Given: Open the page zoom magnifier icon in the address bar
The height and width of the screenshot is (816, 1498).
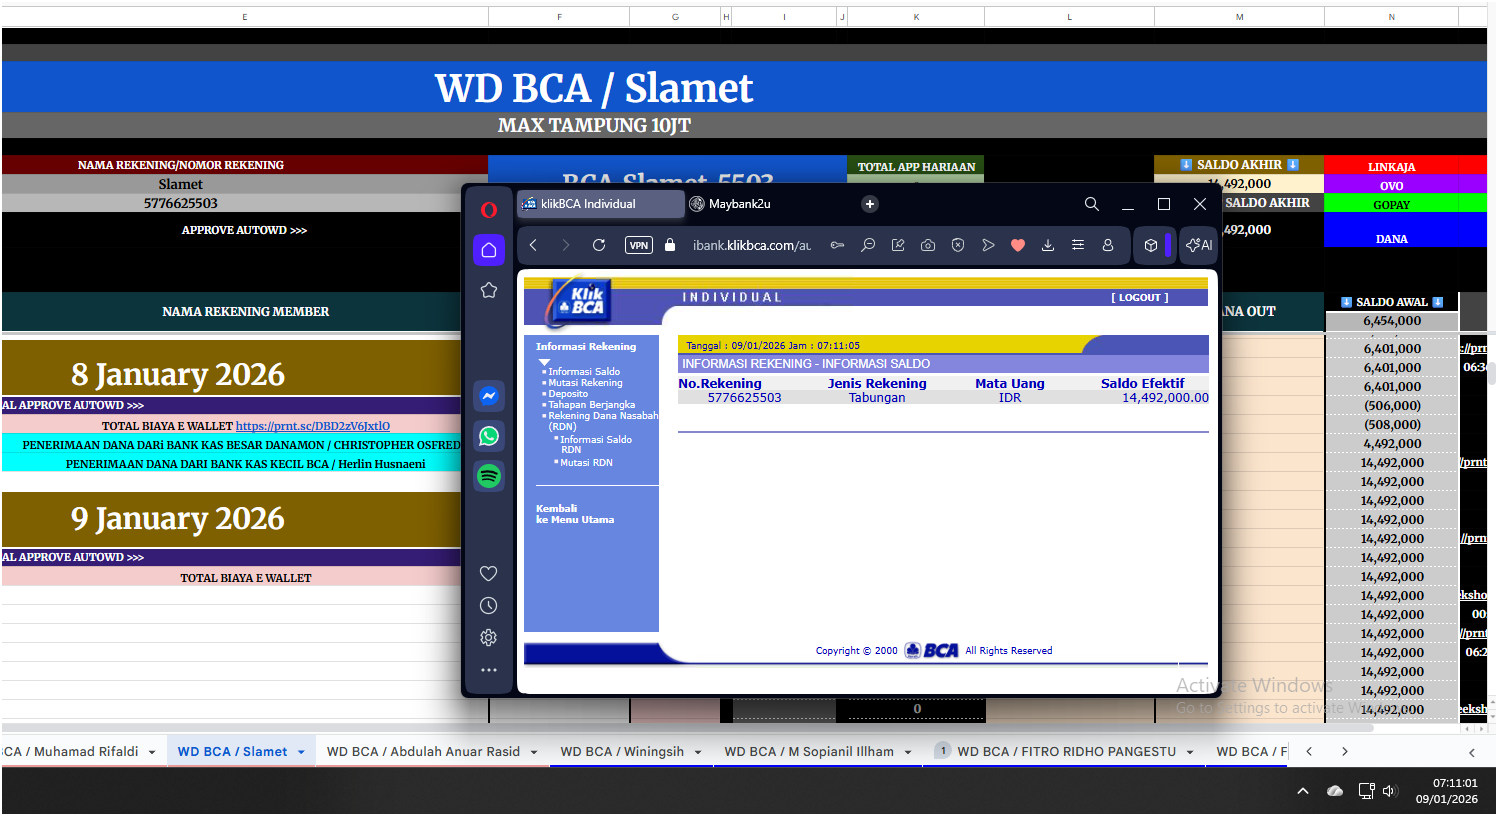Looking at the screenshot, I should pyautogui.click(x=868, y=245).
